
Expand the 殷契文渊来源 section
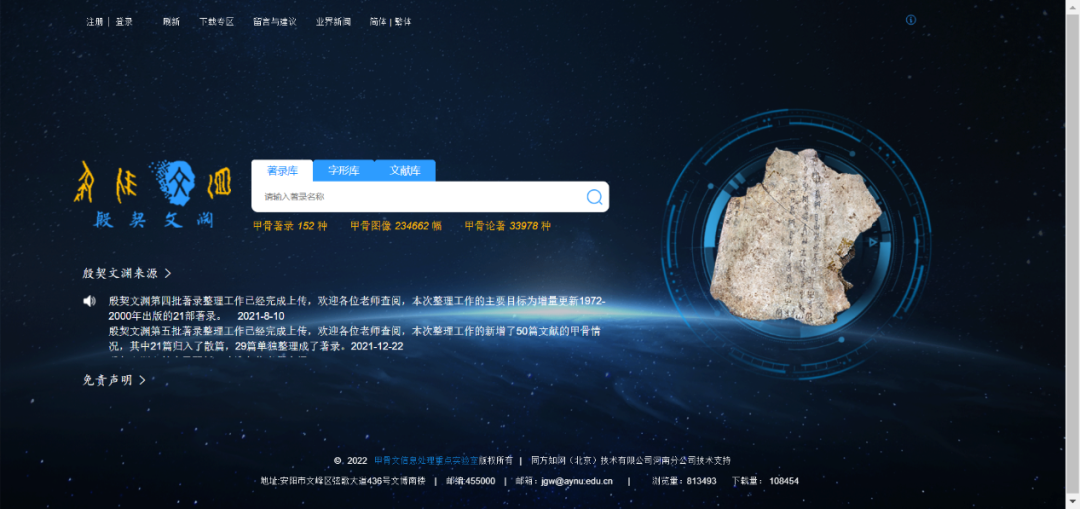(127, 273)
